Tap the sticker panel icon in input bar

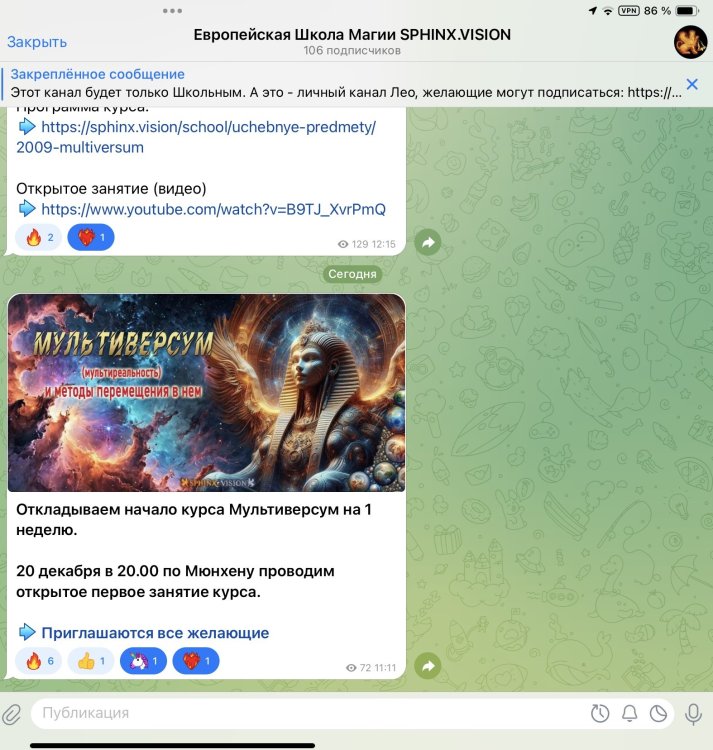659,714
